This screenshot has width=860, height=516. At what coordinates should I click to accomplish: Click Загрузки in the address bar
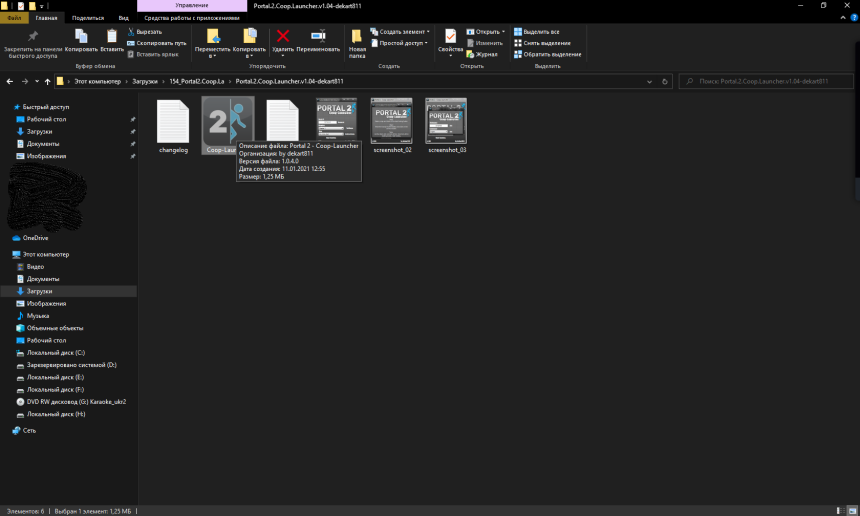tap(145, 81)
